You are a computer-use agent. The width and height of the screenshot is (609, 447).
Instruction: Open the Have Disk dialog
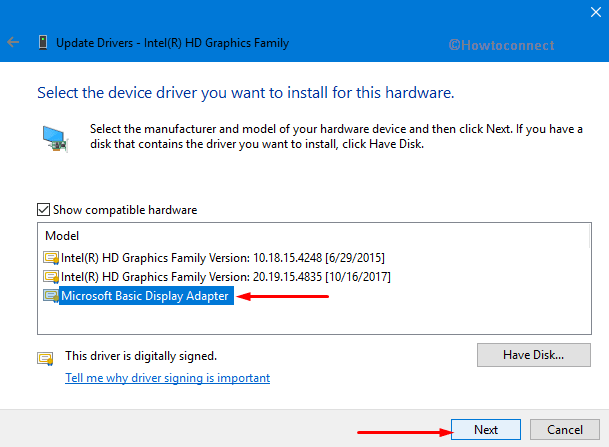point(534,355)
